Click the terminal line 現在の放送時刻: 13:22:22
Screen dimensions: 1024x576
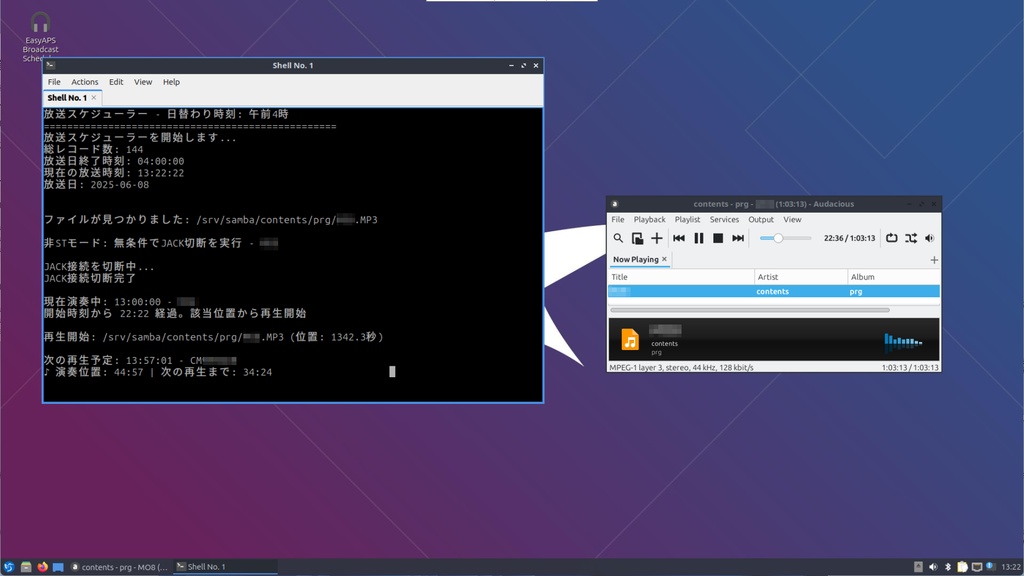[114, 173]
